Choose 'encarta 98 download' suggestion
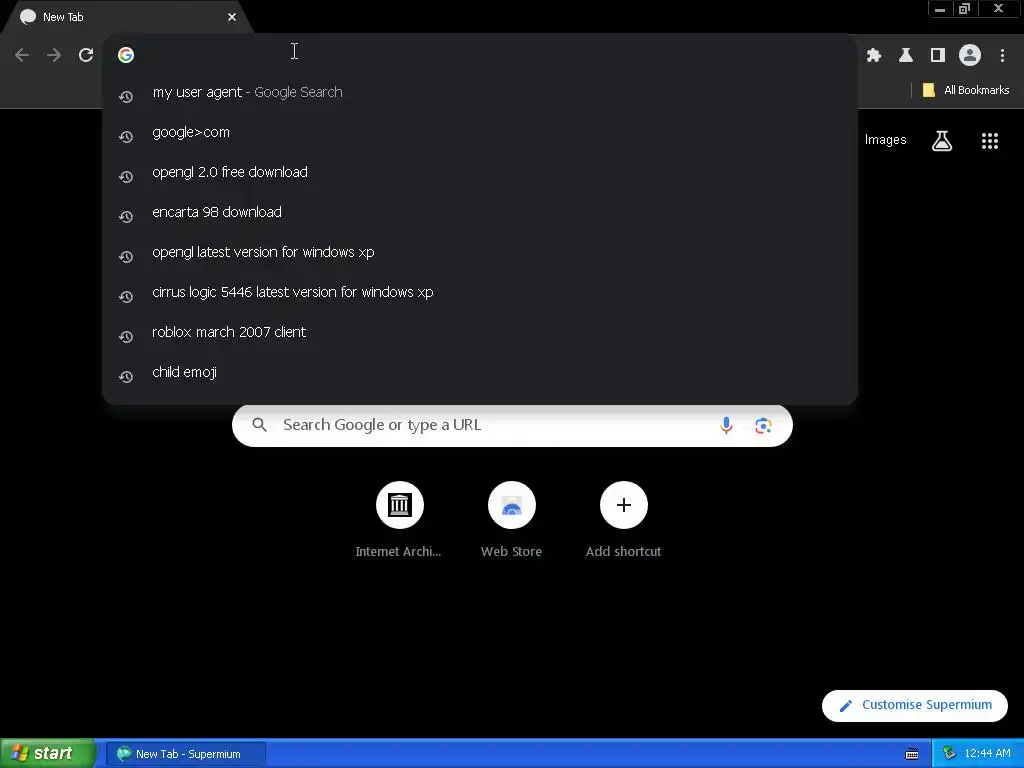The height and width of the screenshot is (768, 1024). pyautogui.click(x=480, y=212)
